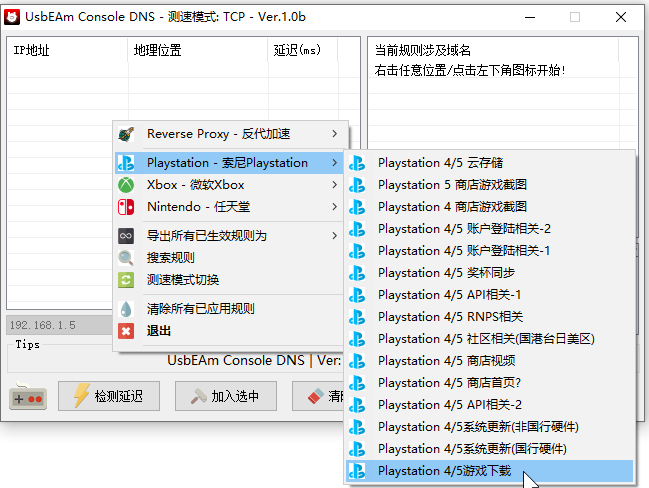The height and width of the screenshot is (488, 649).
Task: Expand the 导出所有已生效规则为 submenu arrow
Action: click(x=334, y=236)
